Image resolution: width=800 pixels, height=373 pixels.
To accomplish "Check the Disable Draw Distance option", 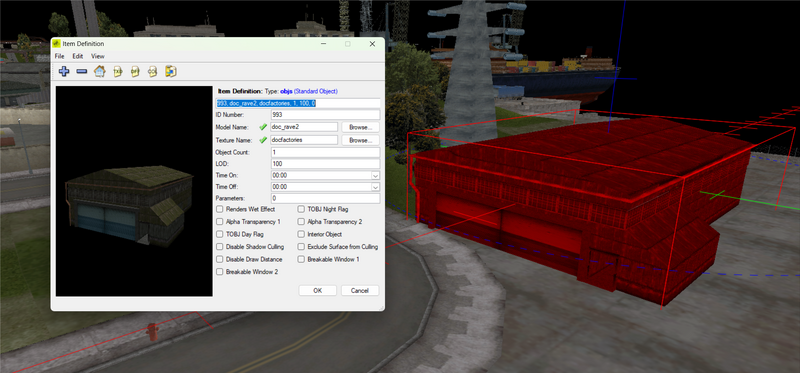I will point(219,259).
